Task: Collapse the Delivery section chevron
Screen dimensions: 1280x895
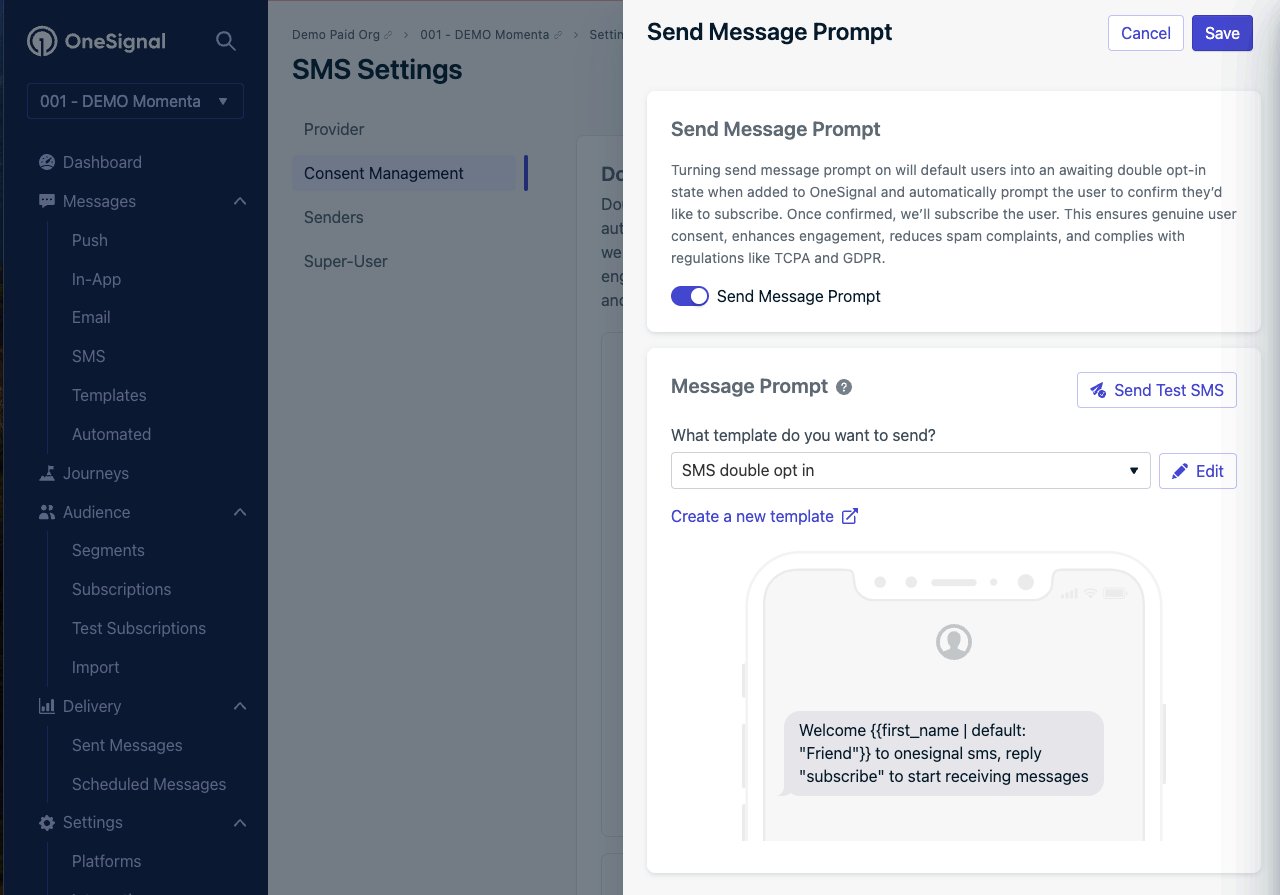Action: pyautogui.click(x=240, y=706)
